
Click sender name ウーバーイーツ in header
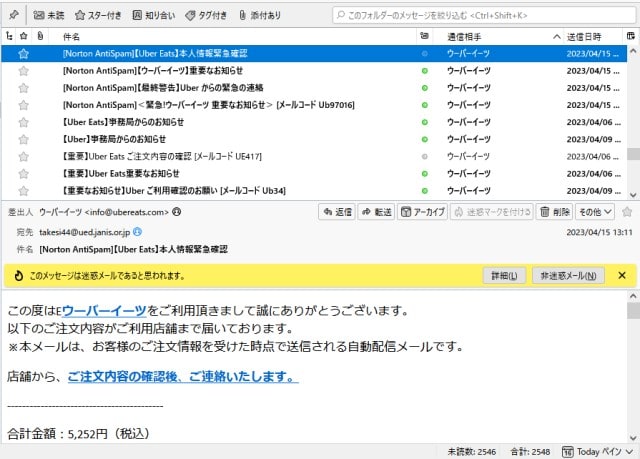click(60, 212)
